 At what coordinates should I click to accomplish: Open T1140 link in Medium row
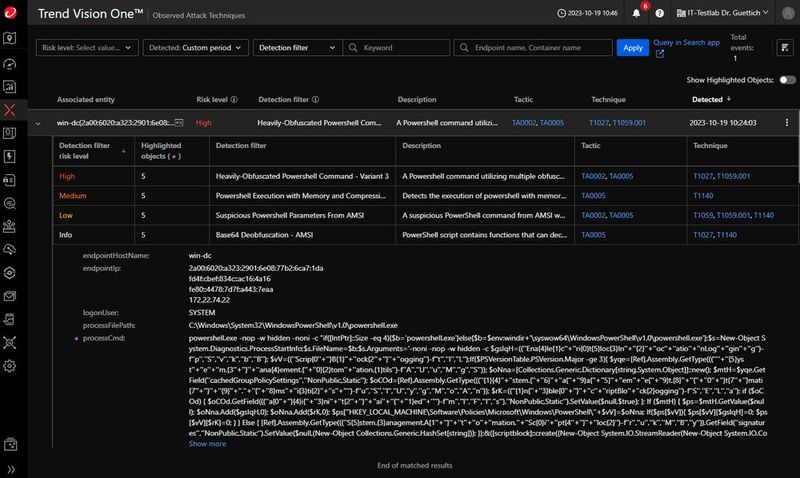tap(703, 195)
